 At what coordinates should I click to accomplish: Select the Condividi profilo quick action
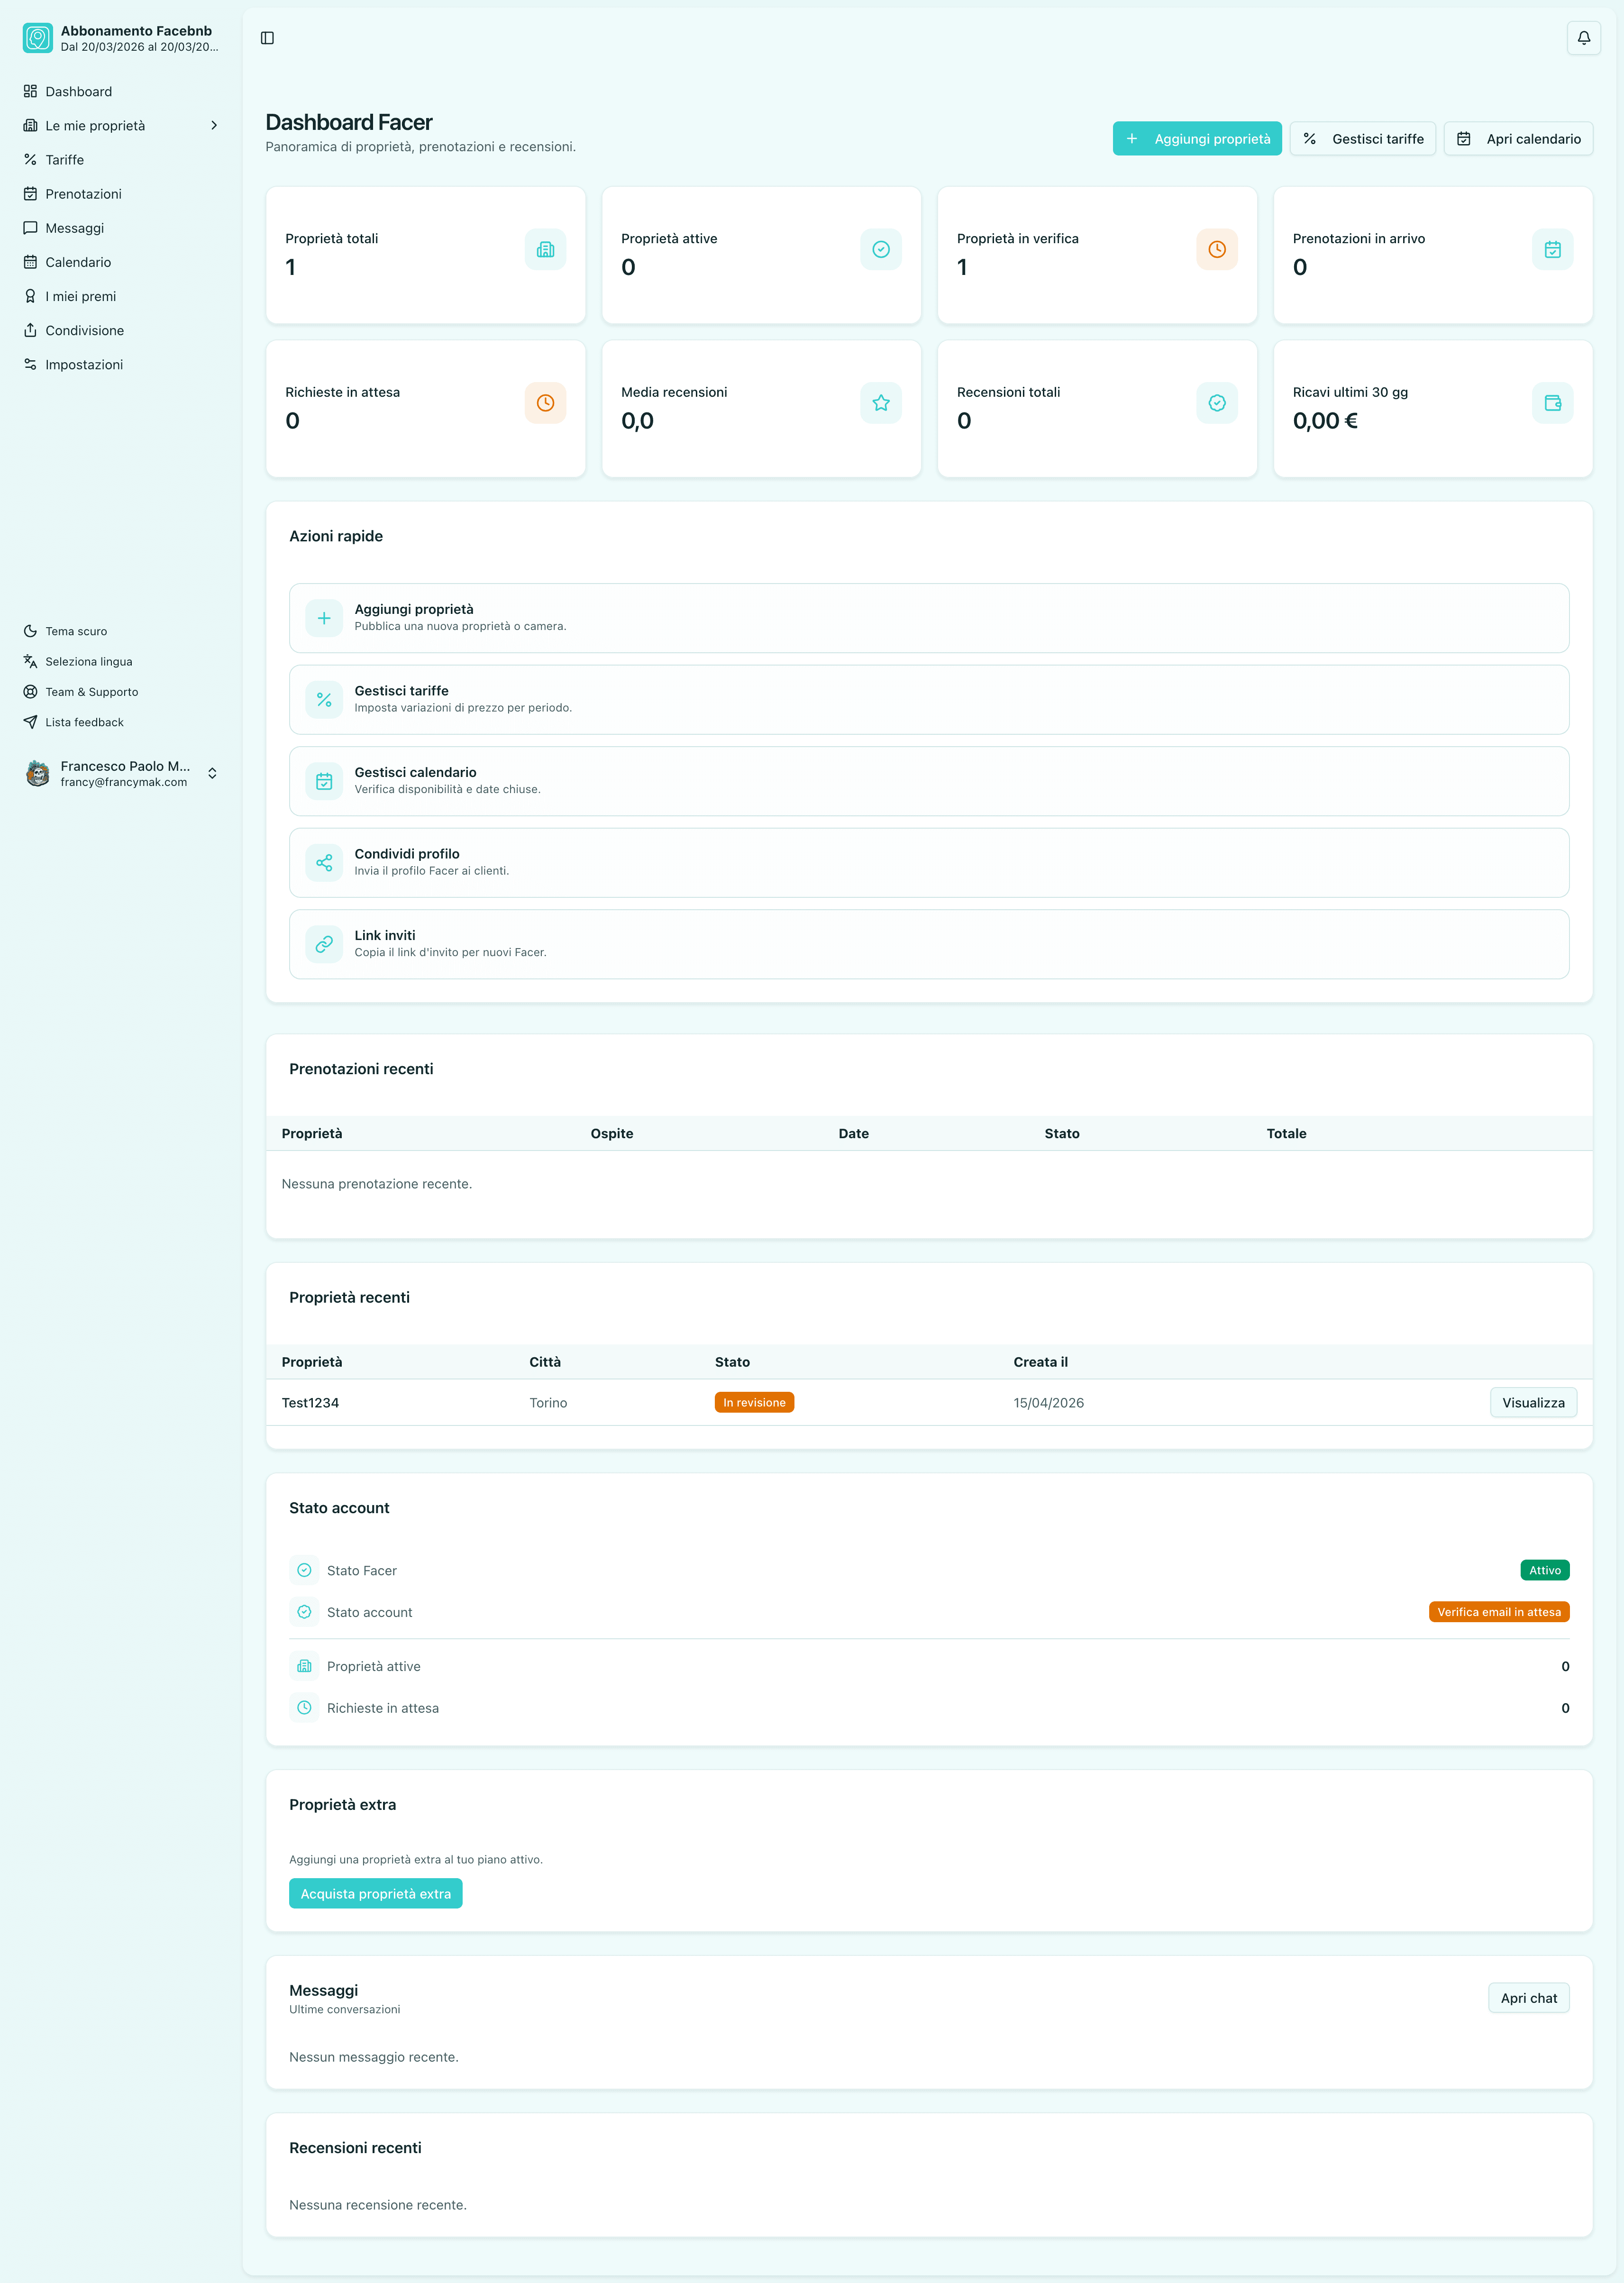(928, 863)
